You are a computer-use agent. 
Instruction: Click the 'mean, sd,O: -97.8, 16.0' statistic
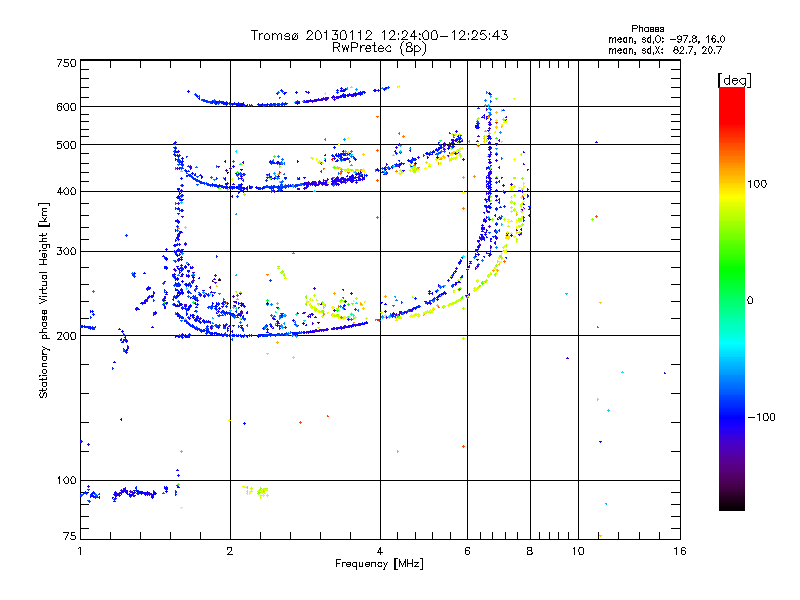pyautogui.click(x=666, y=39)
